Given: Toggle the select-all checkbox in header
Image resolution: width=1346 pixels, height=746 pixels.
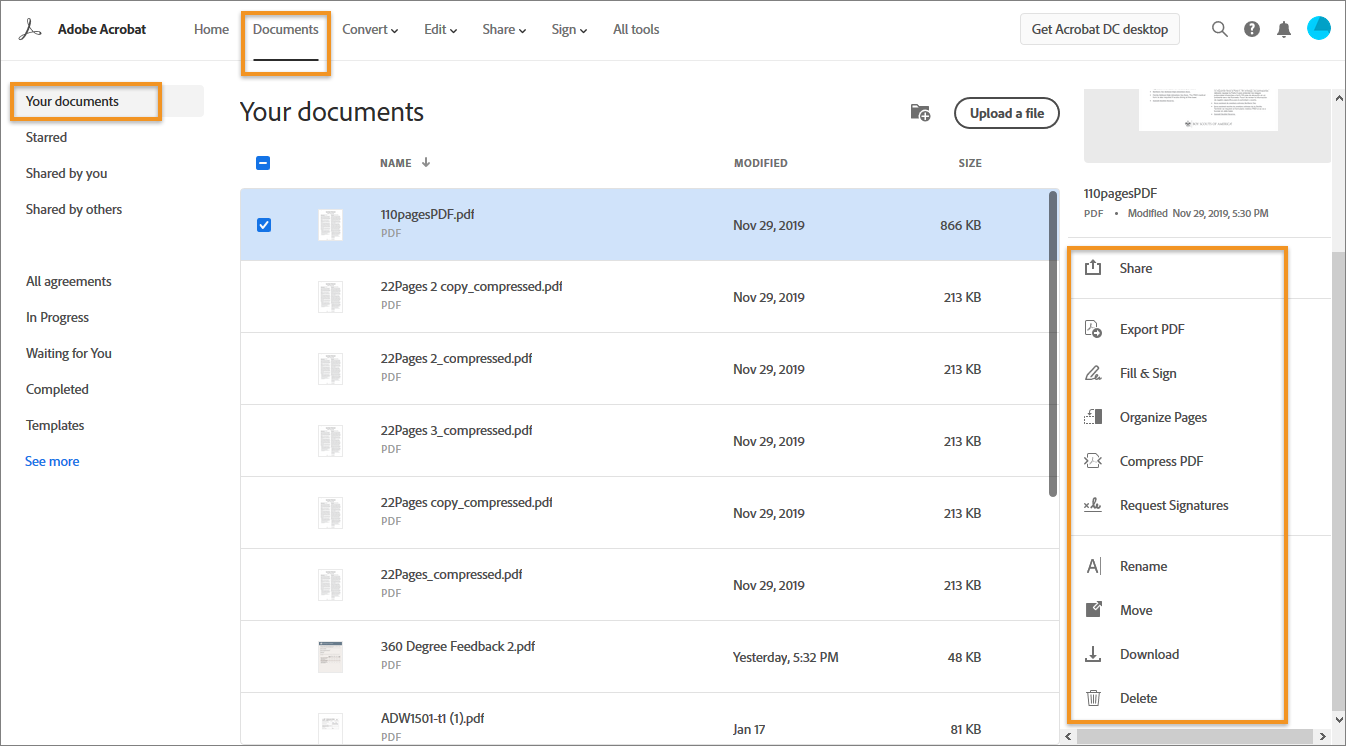Looking at the screenshot, I should click(263, 163).
